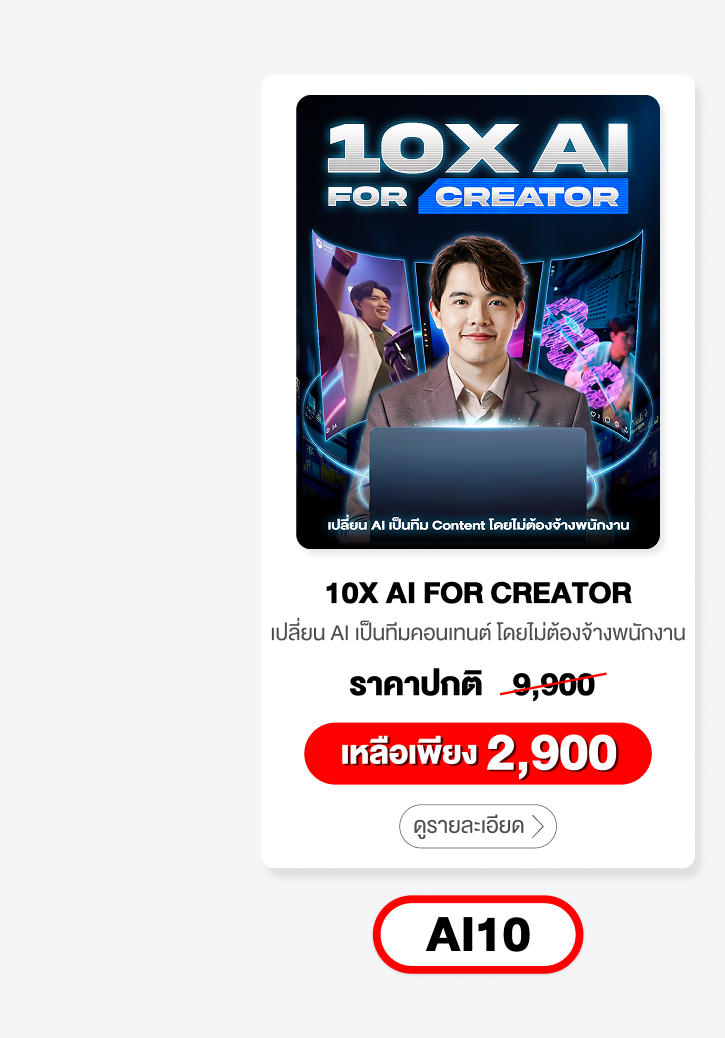The height and width of the screenshot is (1038, 725).
Task: Click the large 10X AI headline on poster
Action: pyautogui.click(x=478, y=148)
